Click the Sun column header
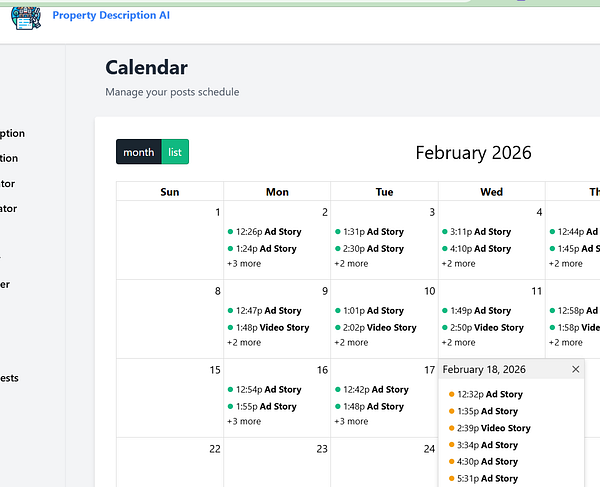Screen dimensions: 600x487 (x=170, y=192)
